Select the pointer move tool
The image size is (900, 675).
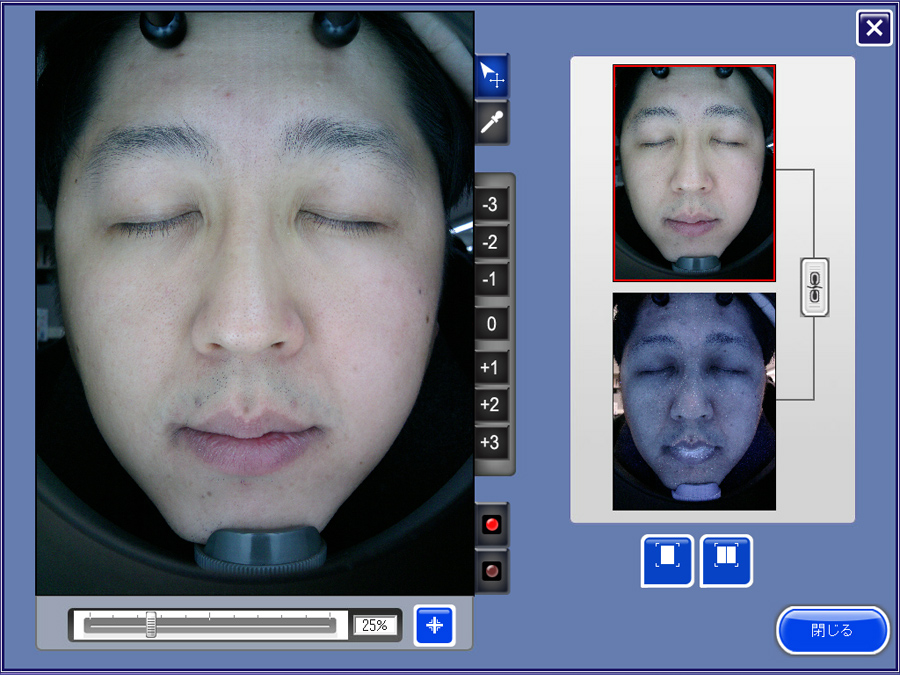[x=492, y=76]
